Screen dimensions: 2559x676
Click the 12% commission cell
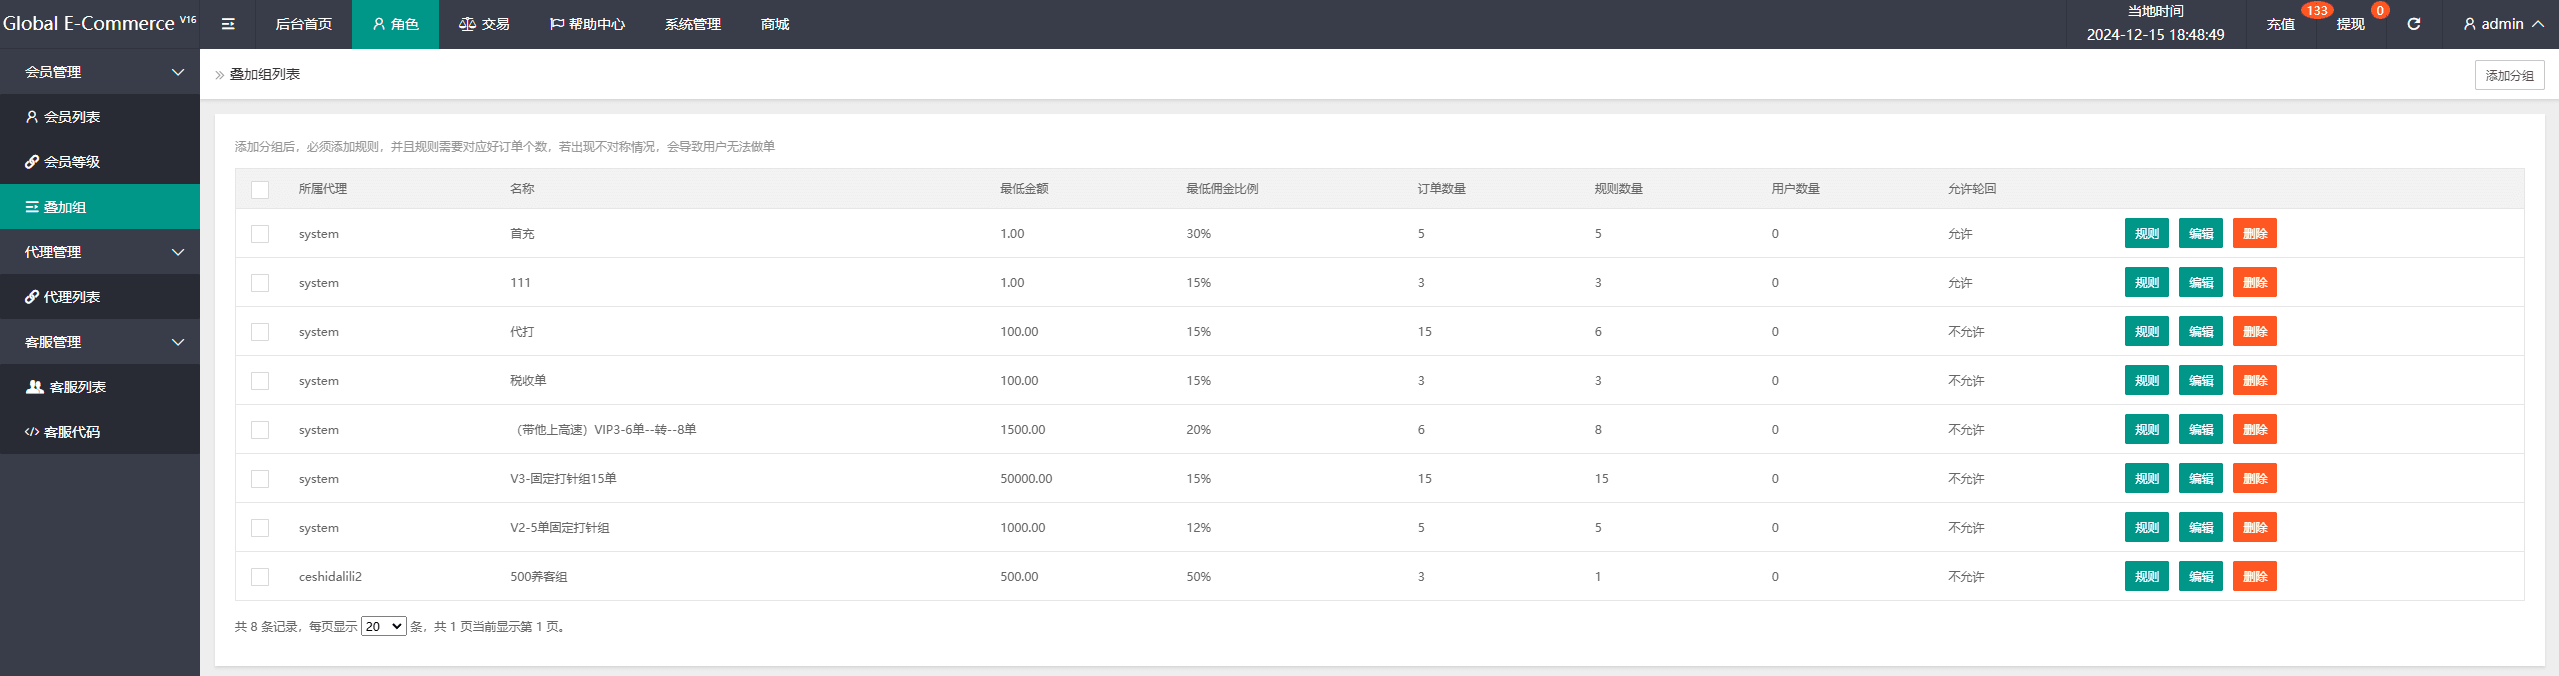click(x=1198, y=528)
